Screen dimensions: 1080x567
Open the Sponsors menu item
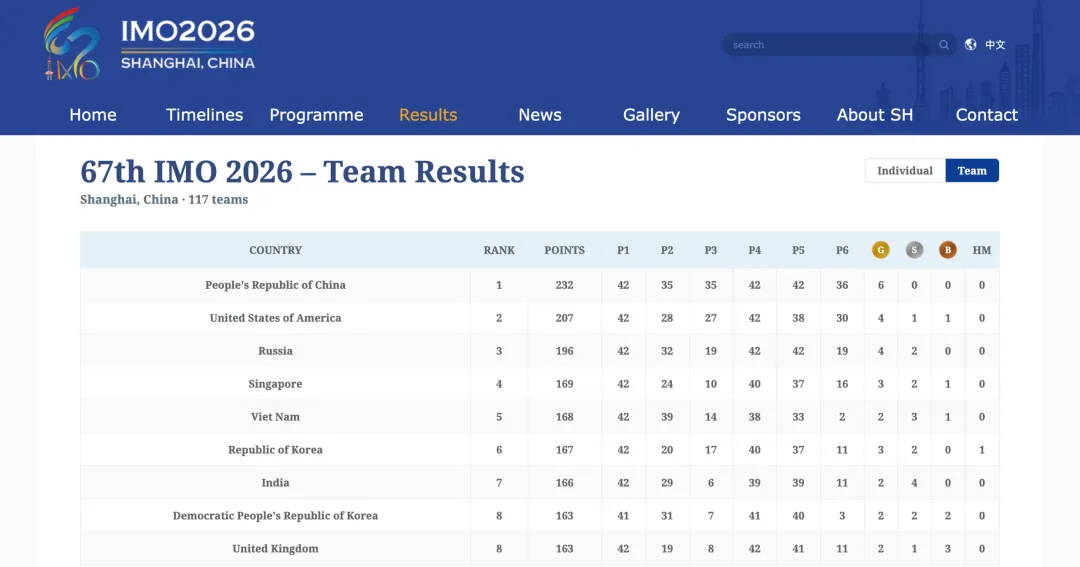(x=763, y=115)
